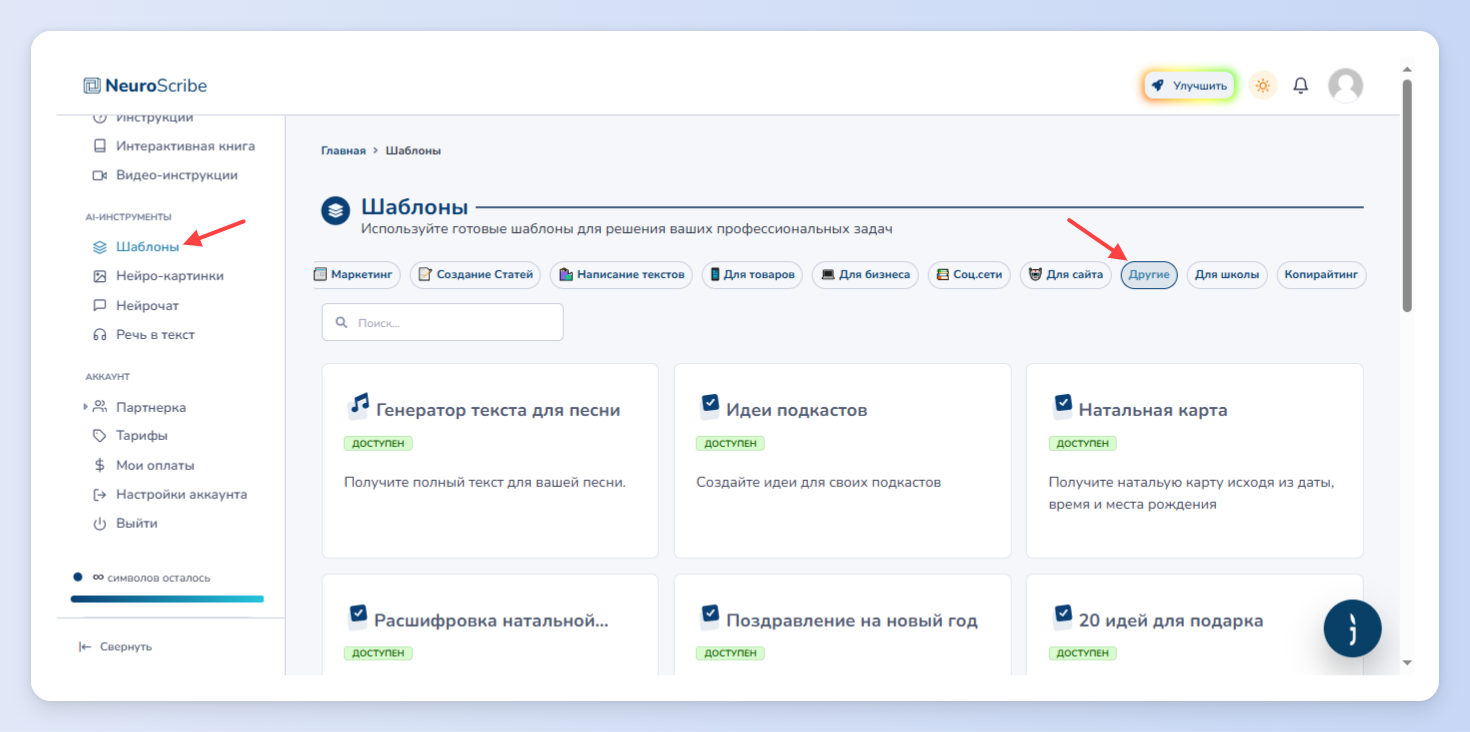Click the Поиск search field

(x=442, y=322)
